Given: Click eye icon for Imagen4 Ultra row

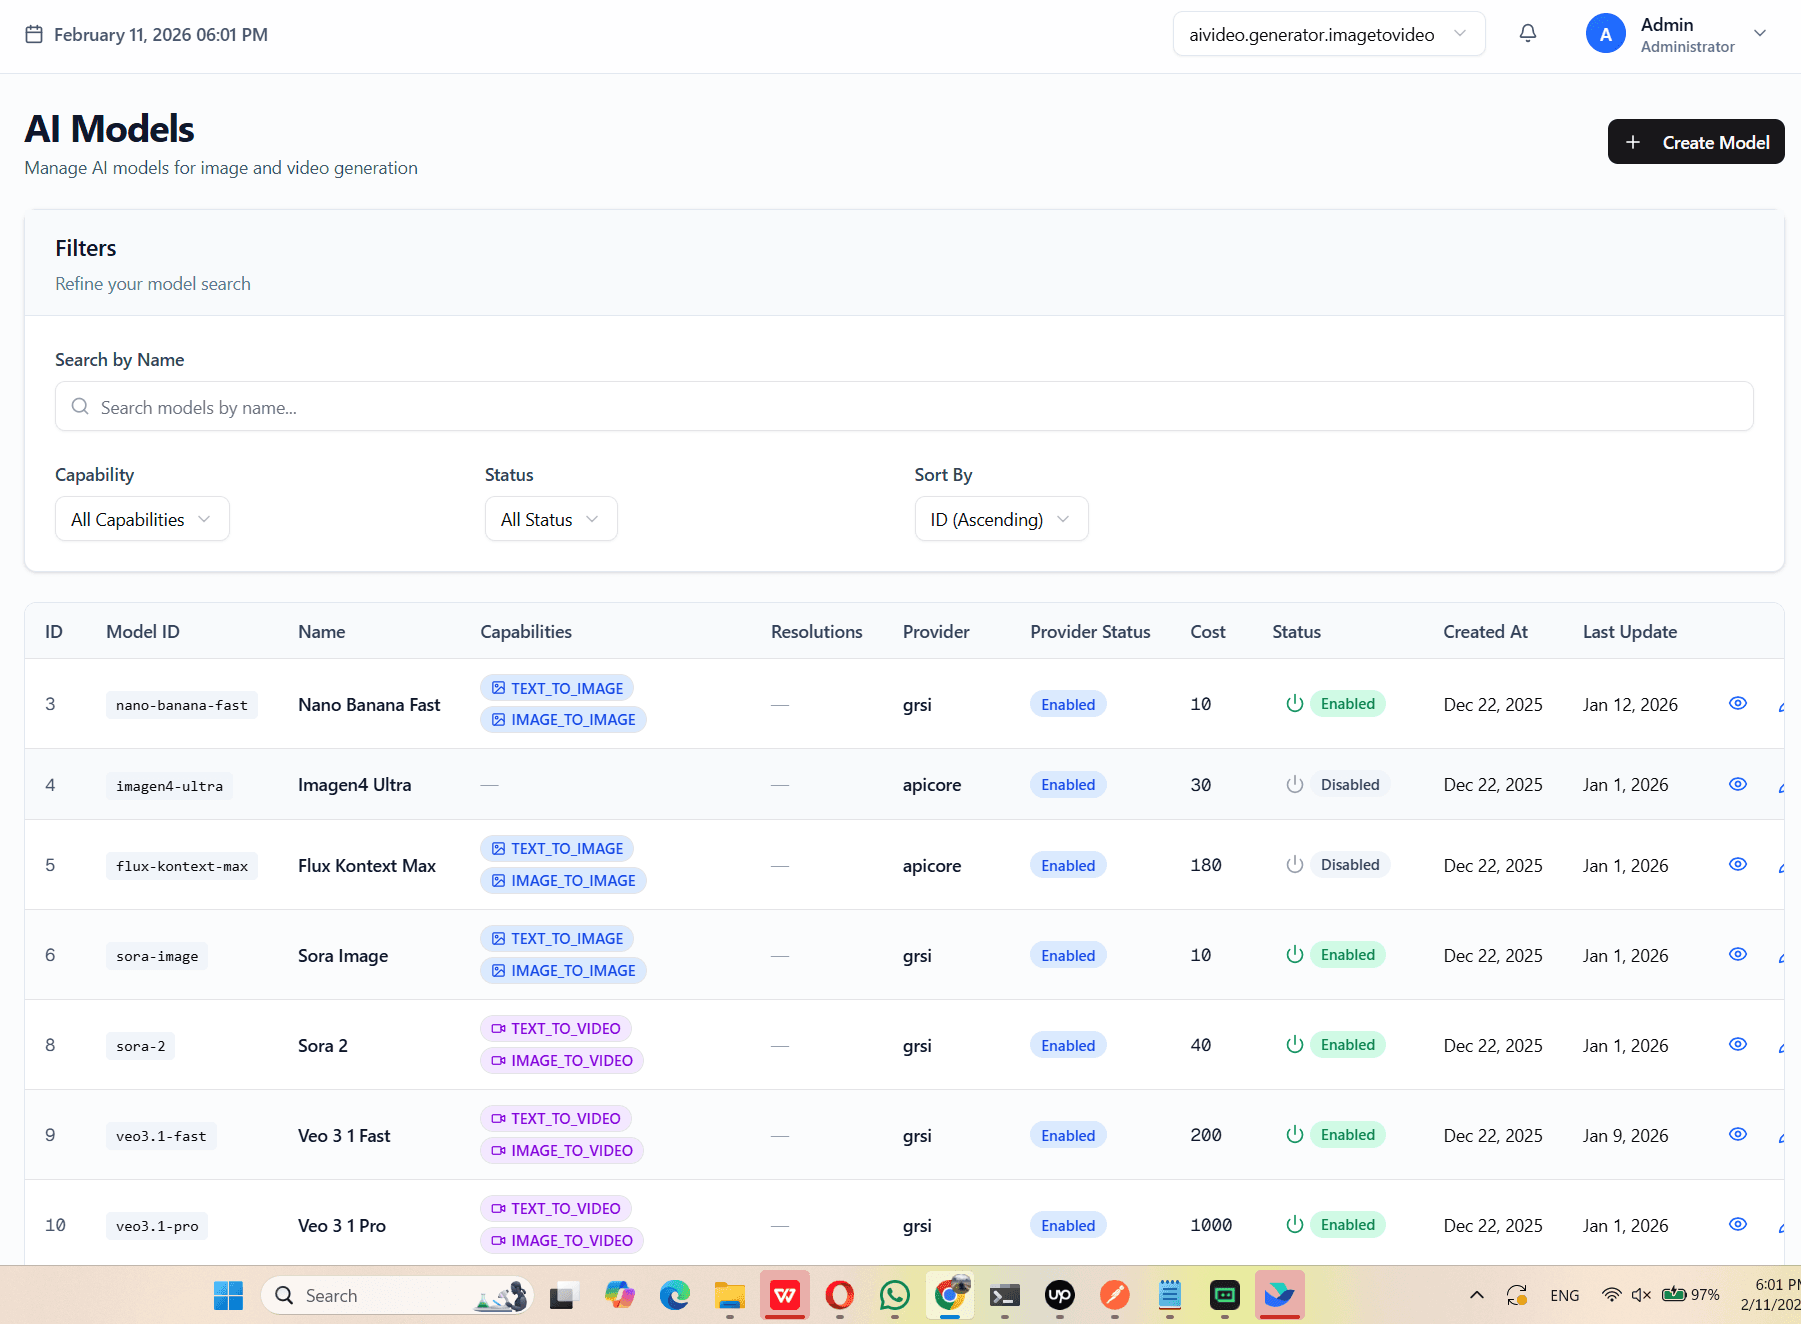Looking at the screenshot, I should coord(1737,785).
